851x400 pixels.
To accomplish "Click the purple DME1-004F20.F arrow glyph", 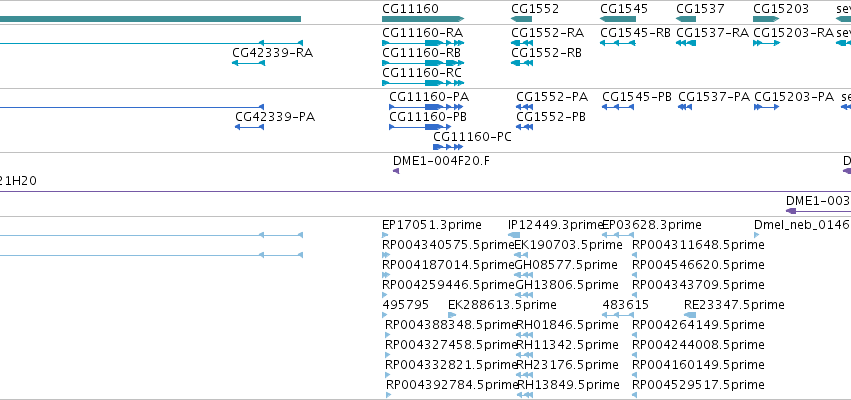I will (396, 171).
